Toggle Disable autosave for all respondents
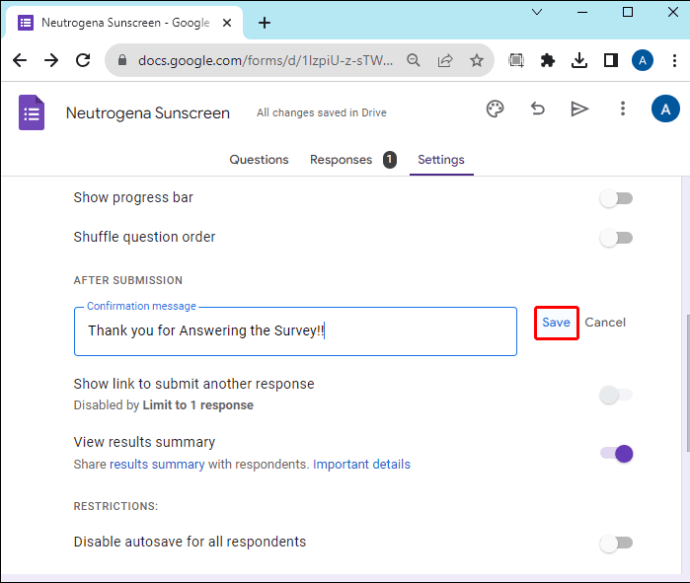This screenshot has height=583, width=690. coord(616,543)
